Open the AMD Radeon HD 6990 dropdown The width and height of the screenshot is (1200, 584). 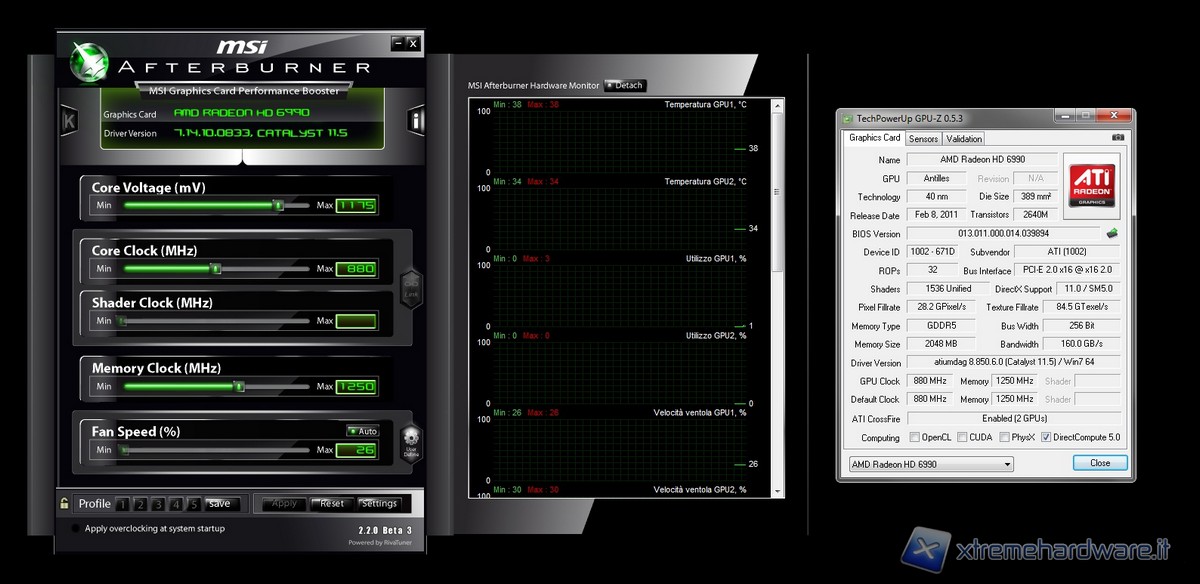point(929,464)
